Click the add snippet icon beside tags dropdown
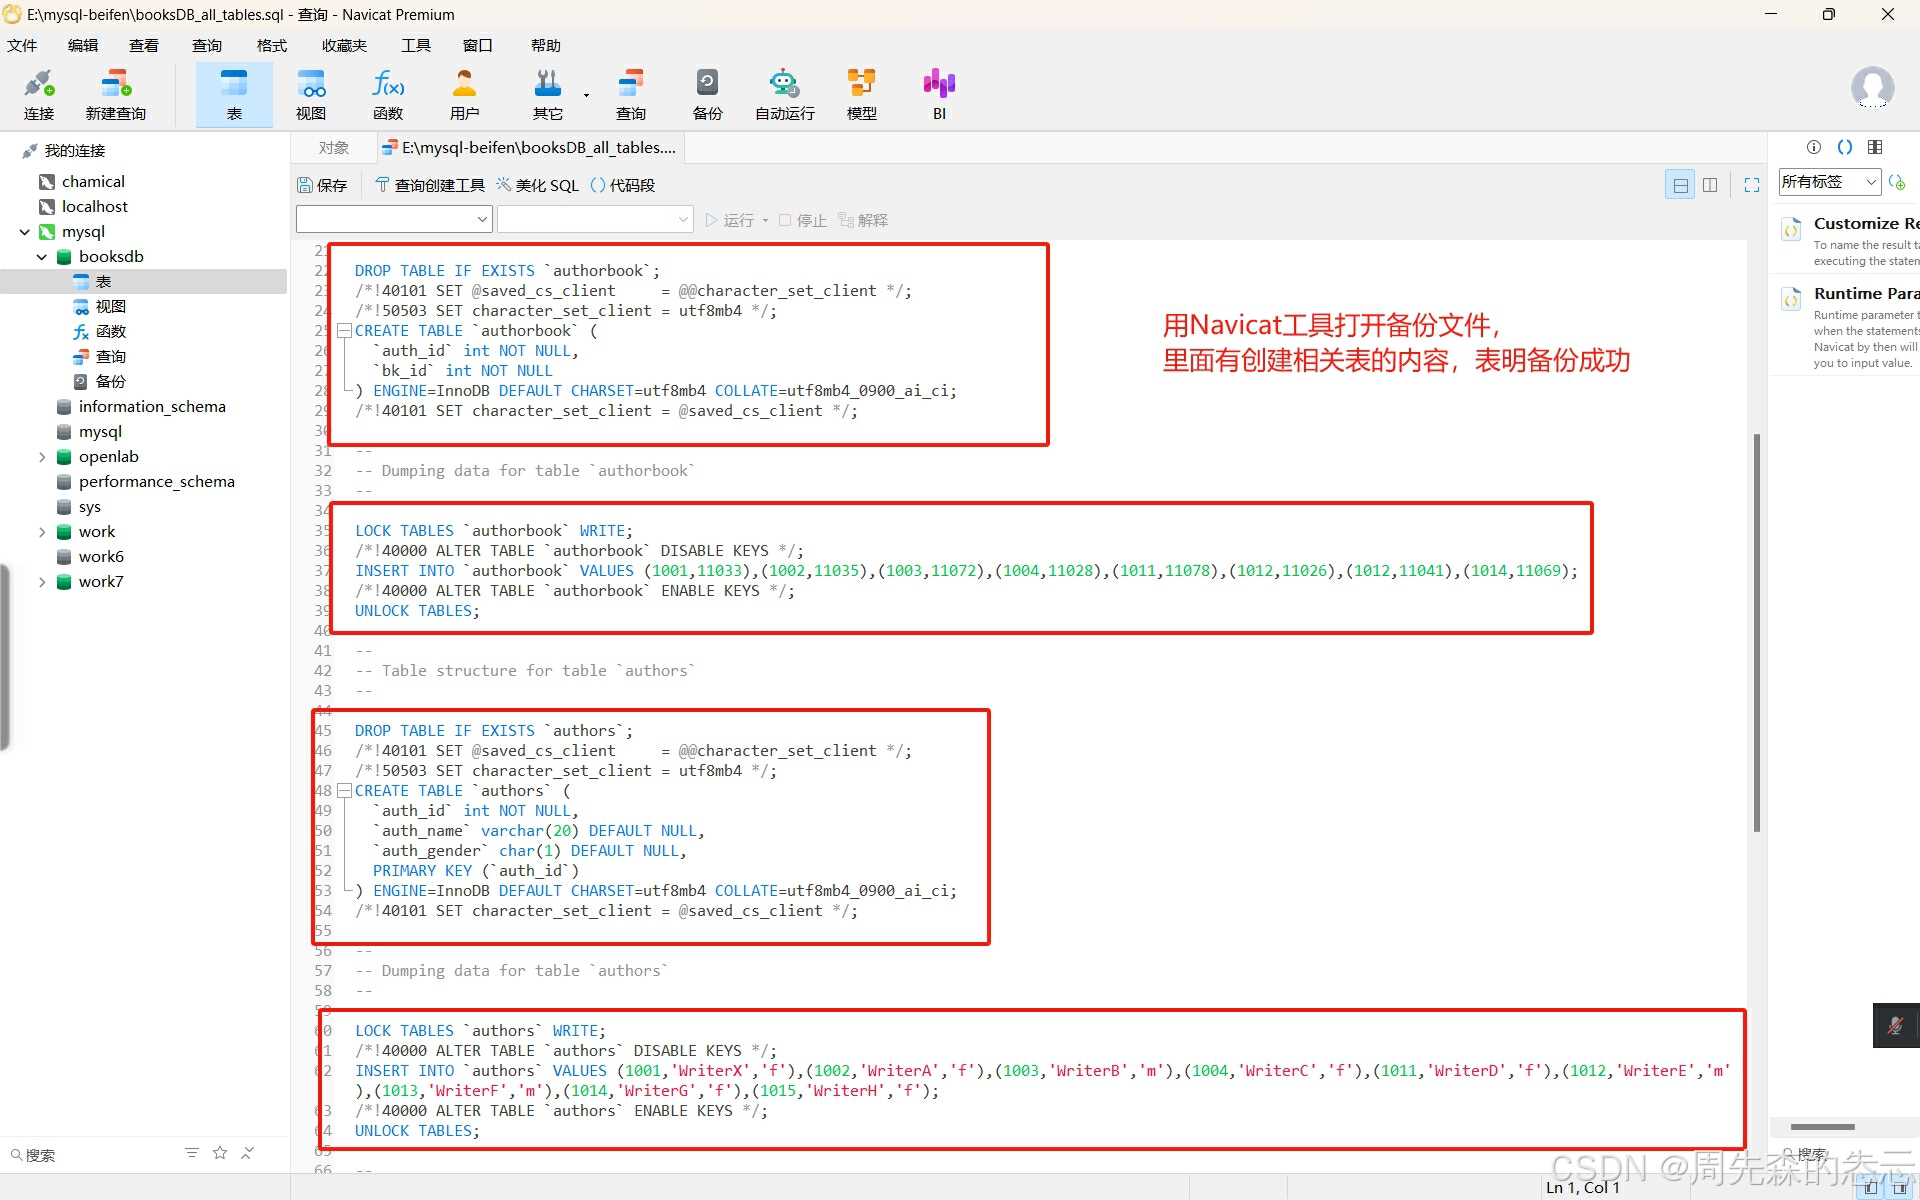1920x1200 pixels. [x=1897, y=182]
